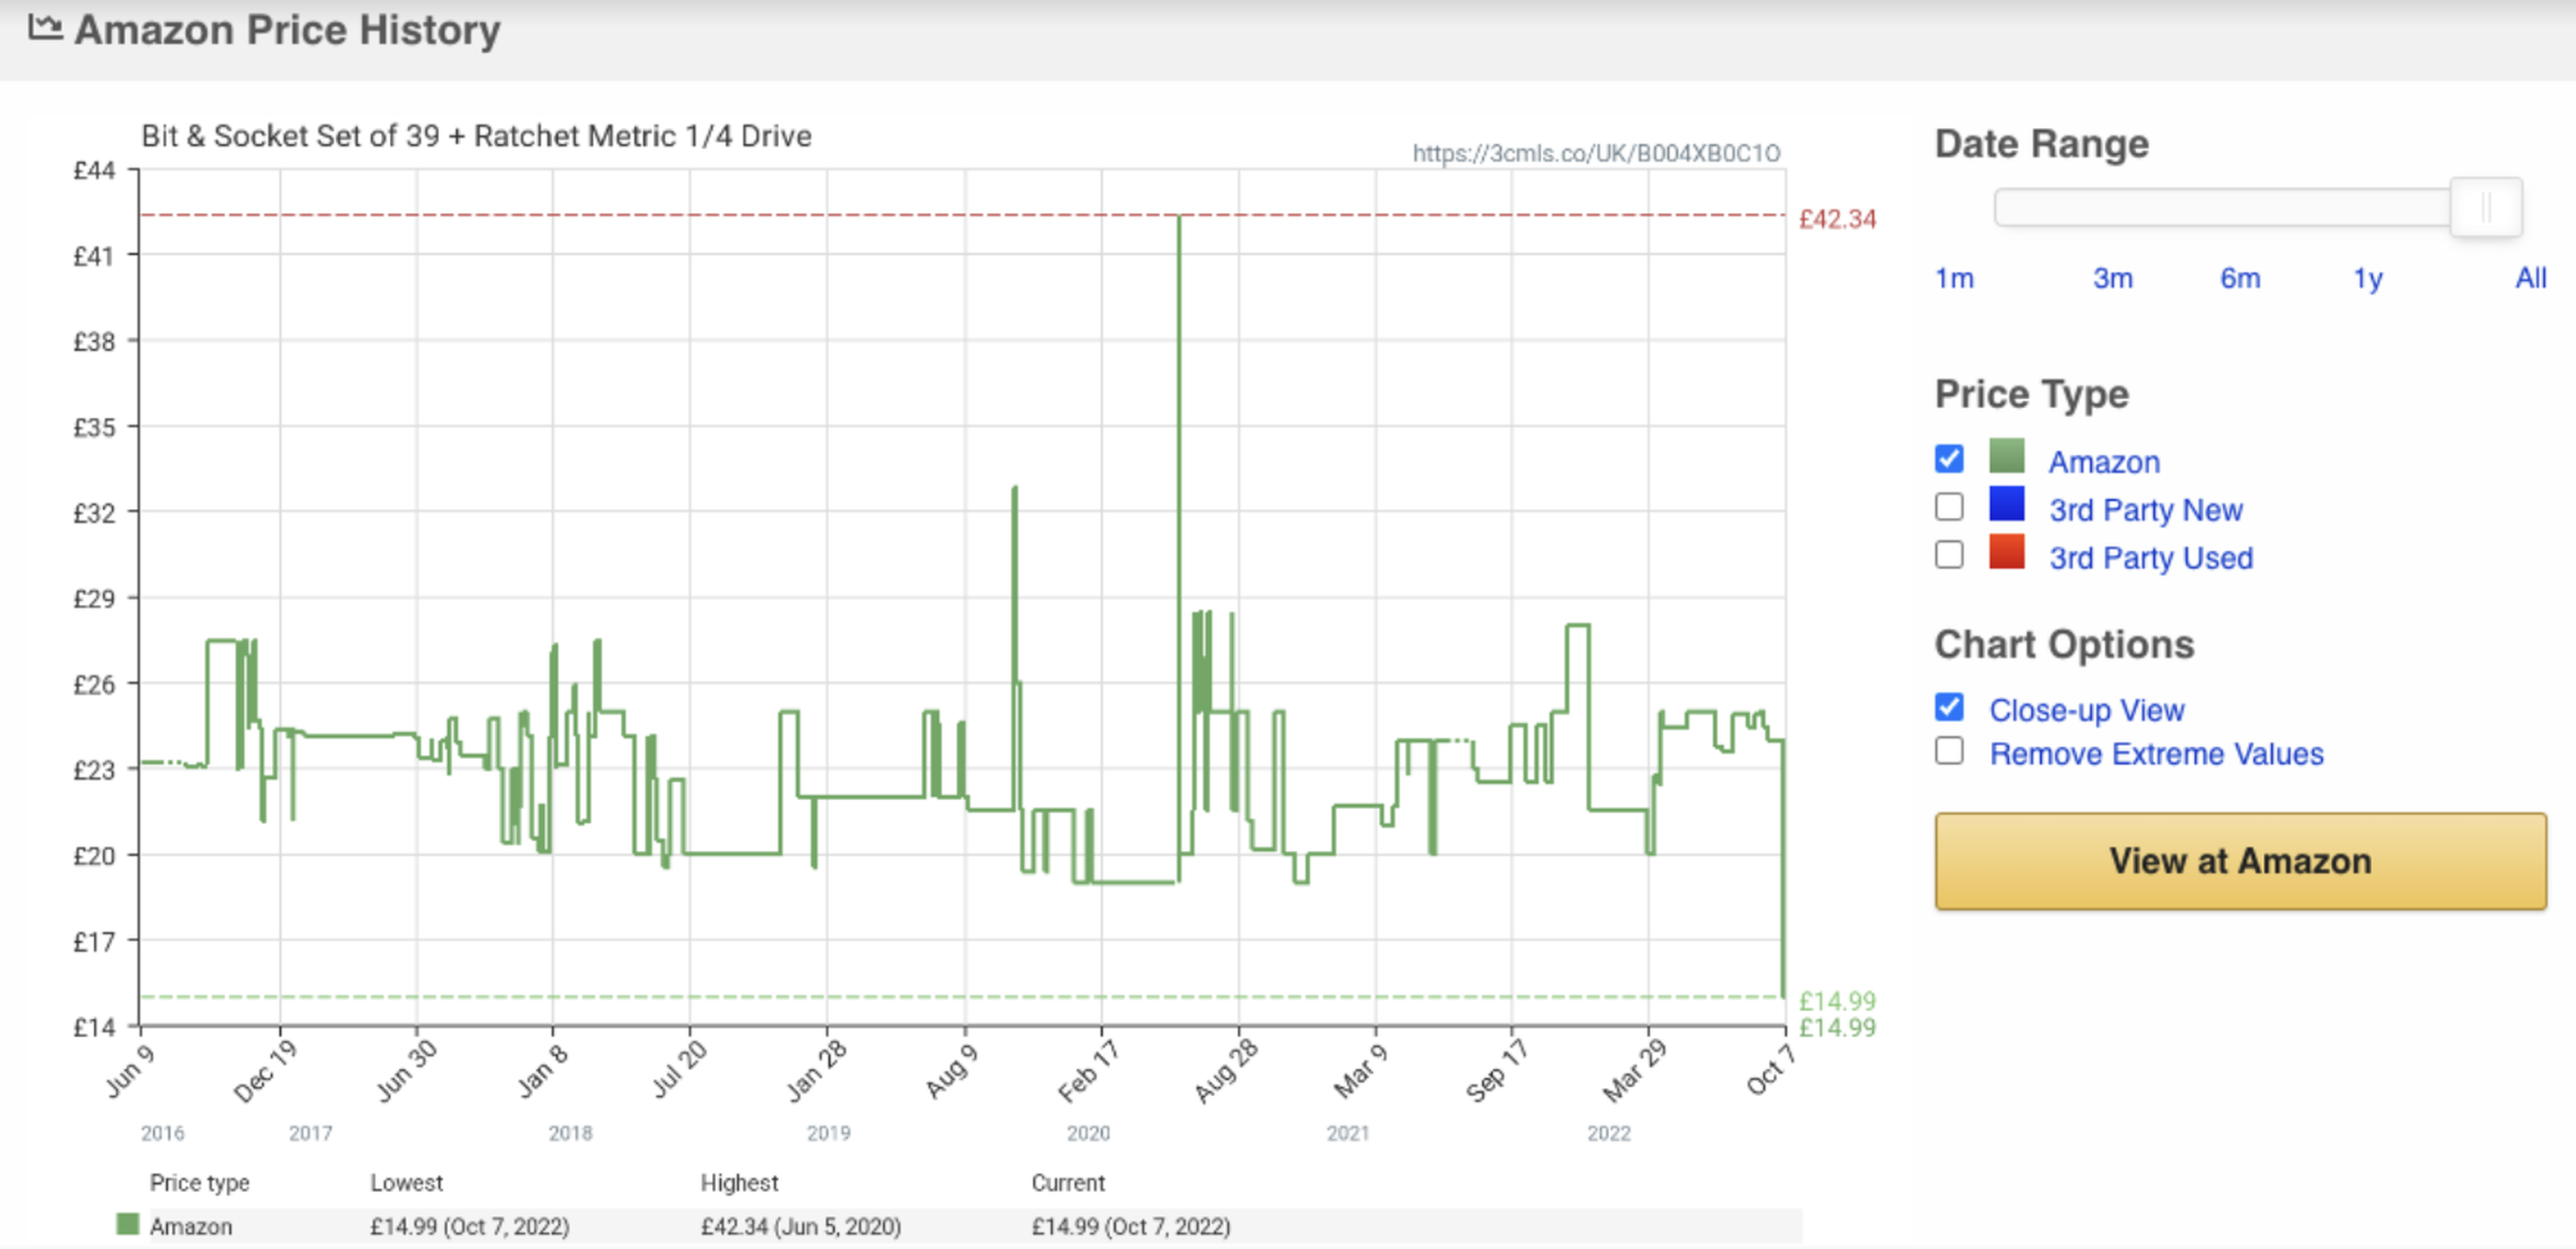Select the 3m date range

2114,279
